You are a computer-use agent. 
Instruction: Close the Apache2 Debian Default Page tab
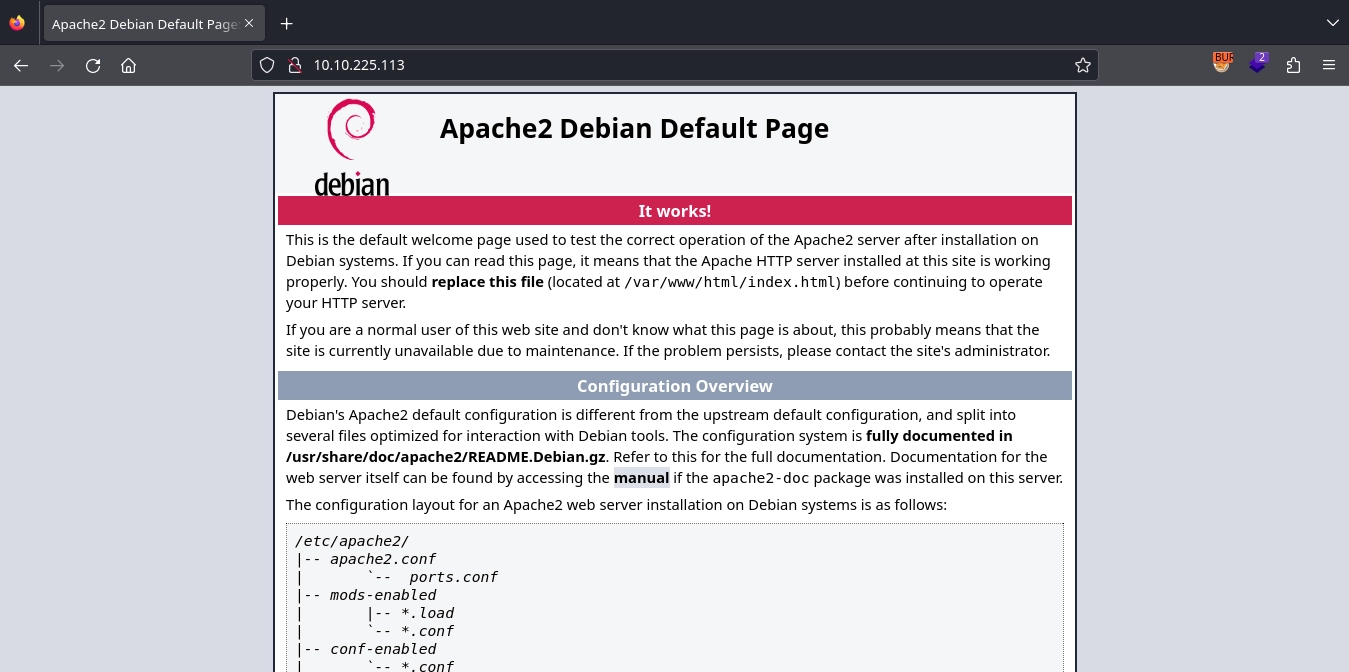tap(249, 24)
